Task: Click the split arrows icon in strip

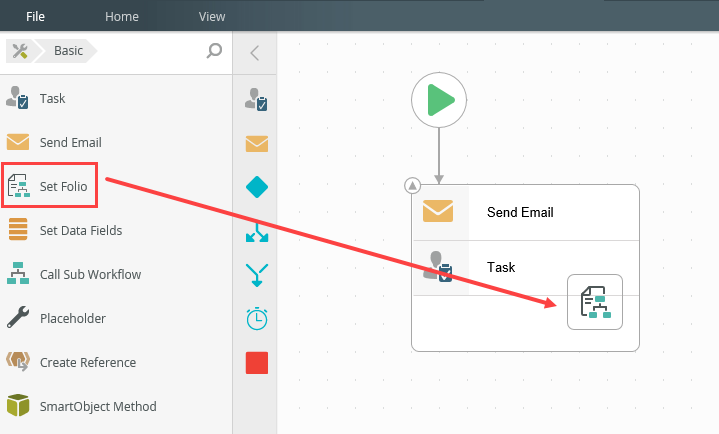Action: [257, 232]
